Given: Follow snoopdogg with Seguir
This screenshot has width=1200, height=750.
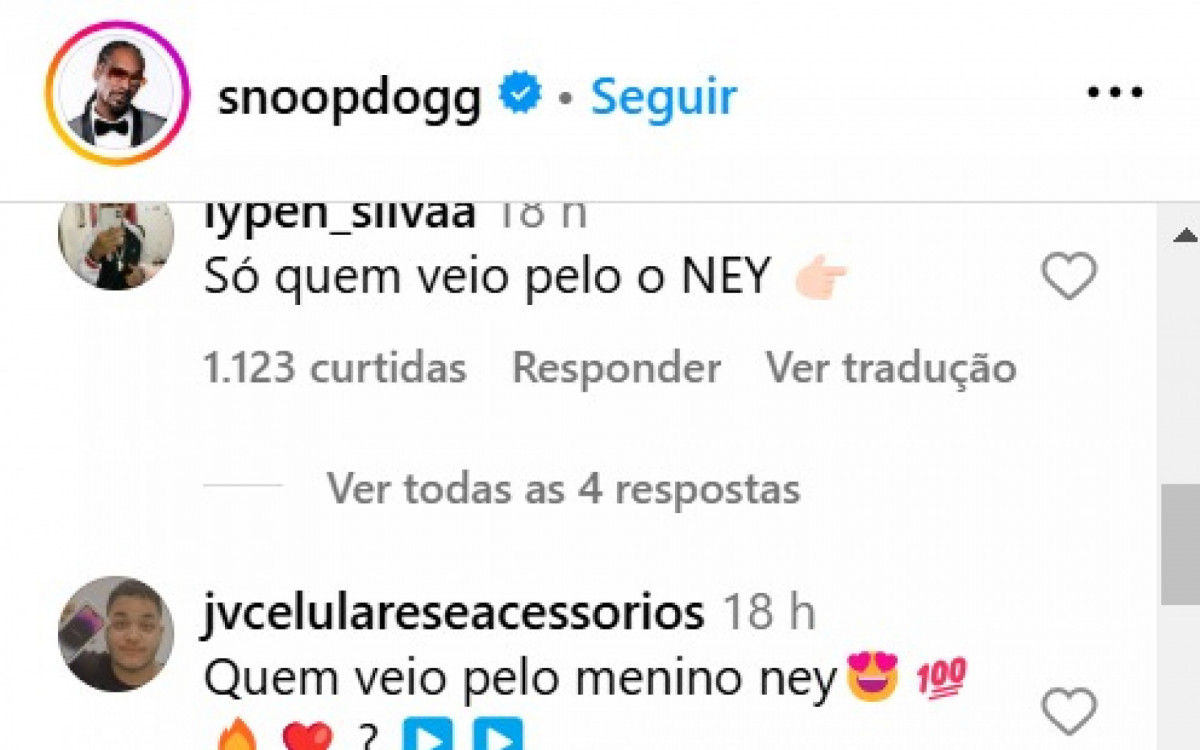Looking at the screenshot, I should 664,96.
